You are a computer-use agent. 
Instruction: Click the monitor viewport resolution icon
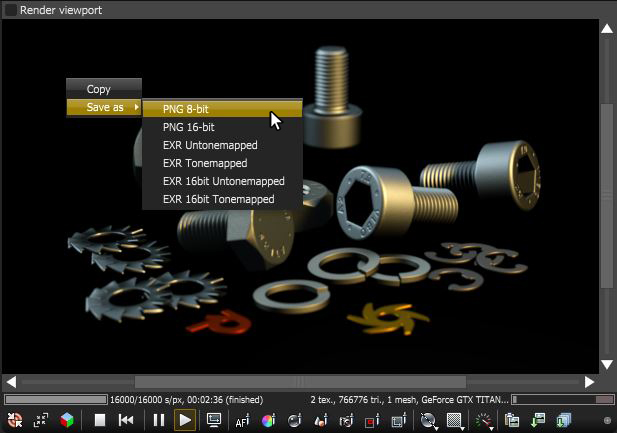click(214, 420)
